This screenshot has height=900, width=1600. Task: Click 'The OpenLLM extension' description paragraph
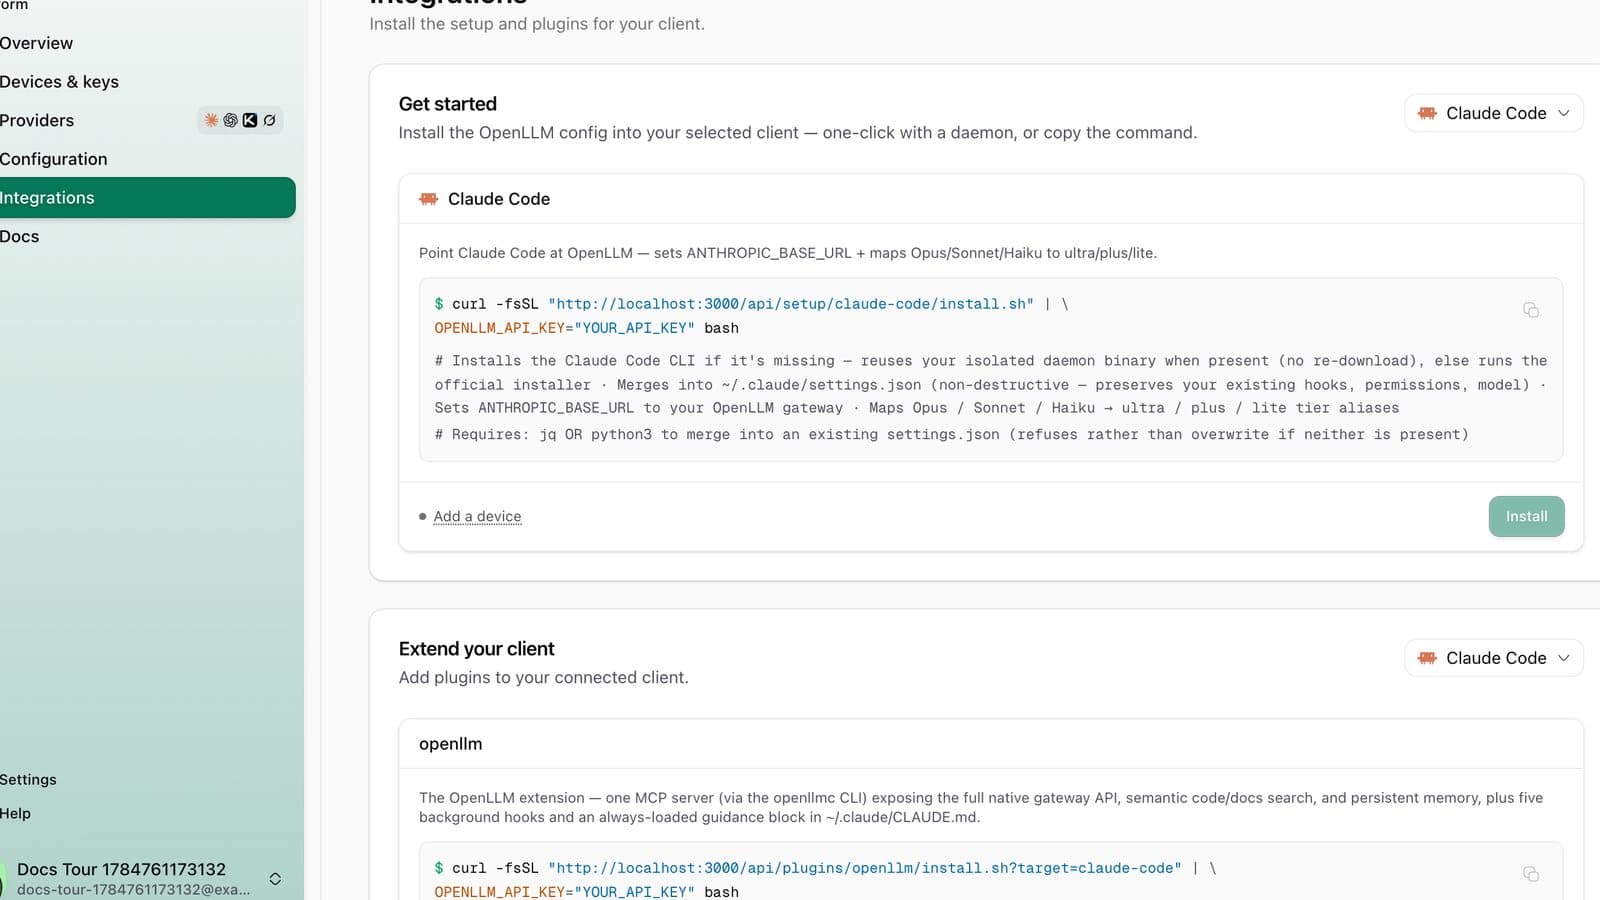981,808
